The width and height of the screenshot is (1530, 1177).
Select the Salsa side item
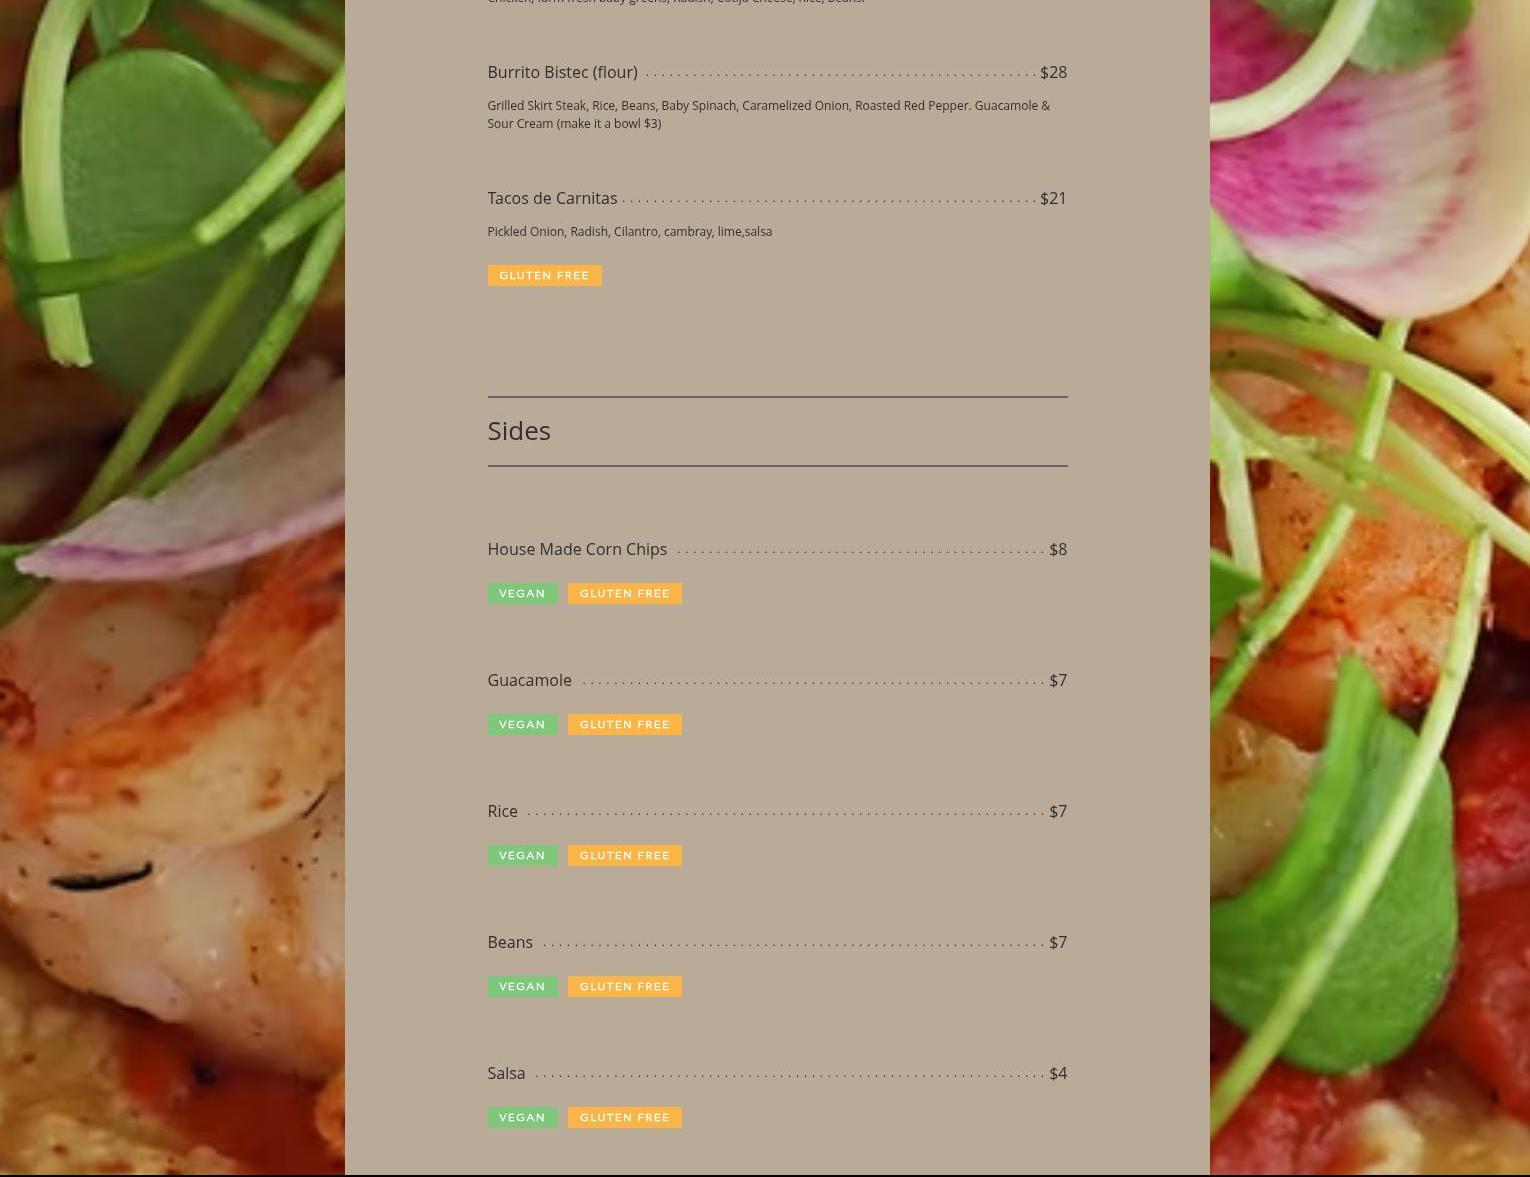(506, 1073)
